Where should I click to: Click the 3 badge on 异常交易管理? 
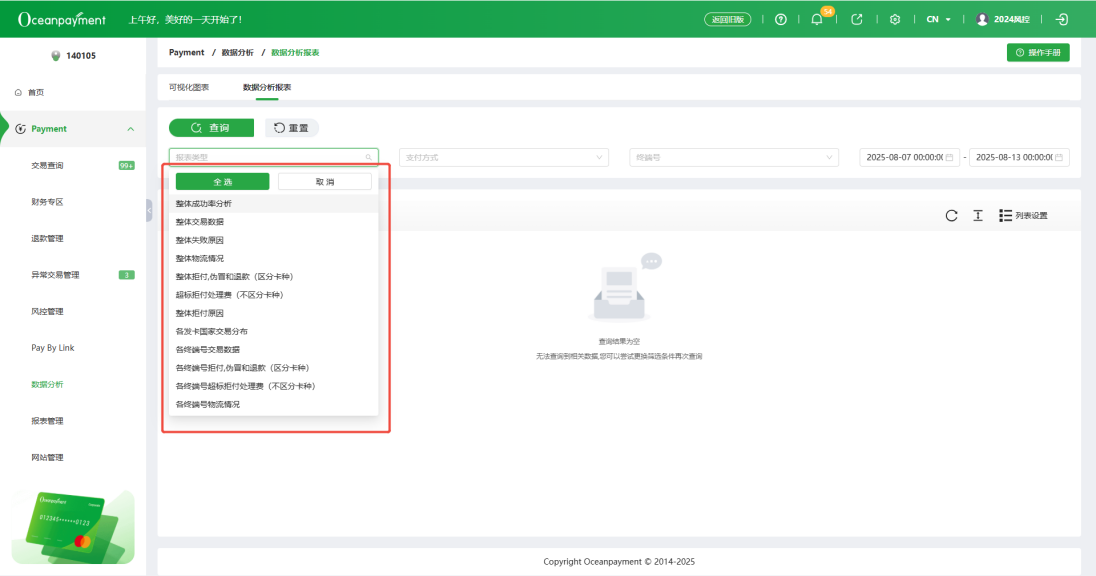click(127, 275)
